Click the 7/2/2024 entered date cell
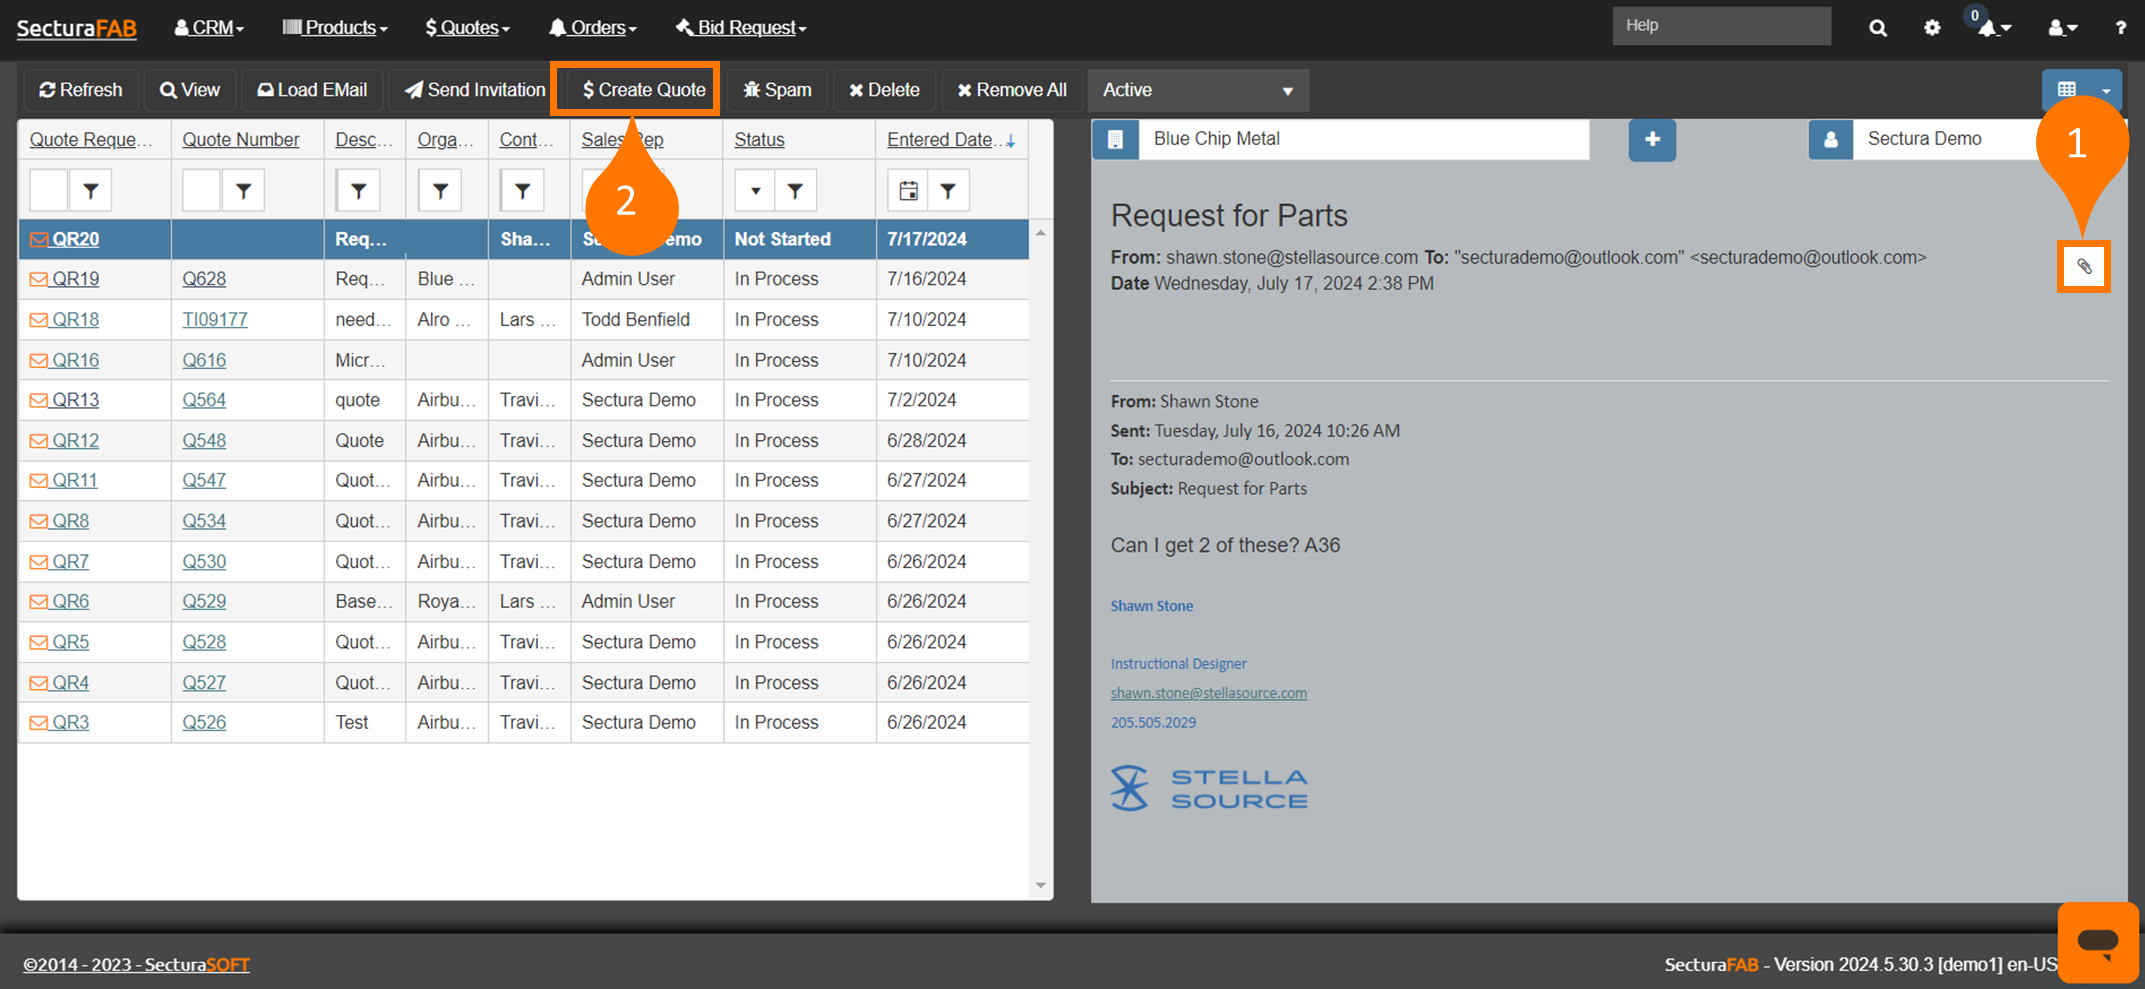This screenshot has height=989, width=2145. click(x=952, y=400)
